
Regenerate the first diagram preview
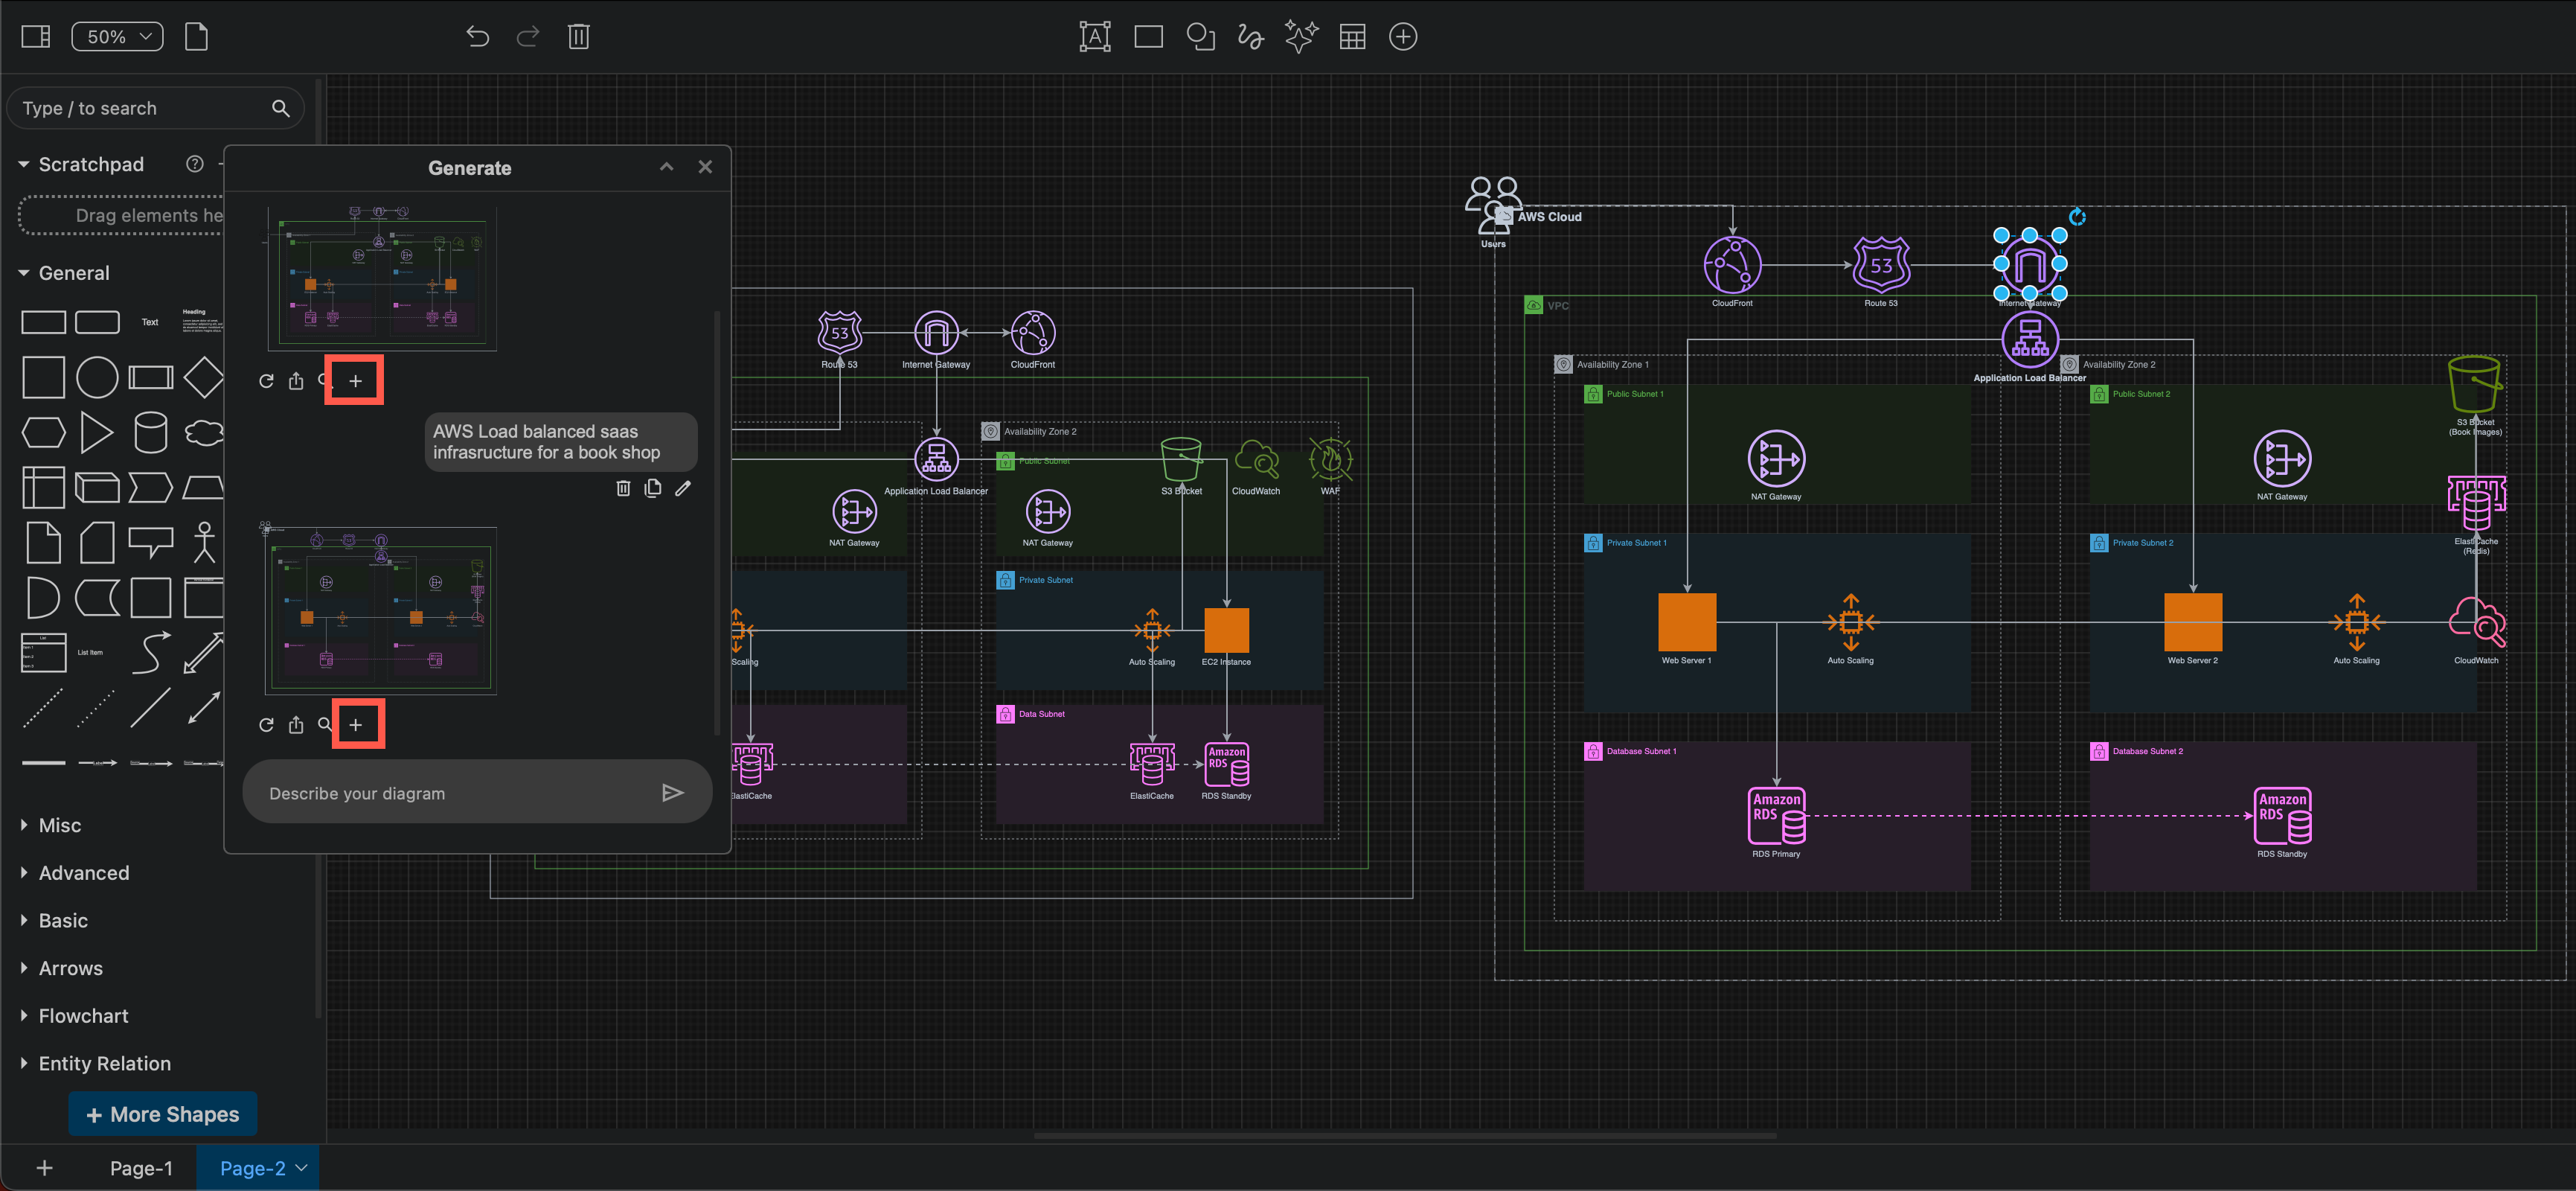[x=266, y=380]
